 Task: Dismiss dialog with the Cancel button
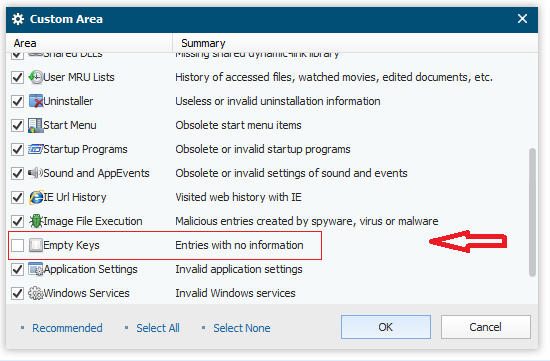(486, 327)
